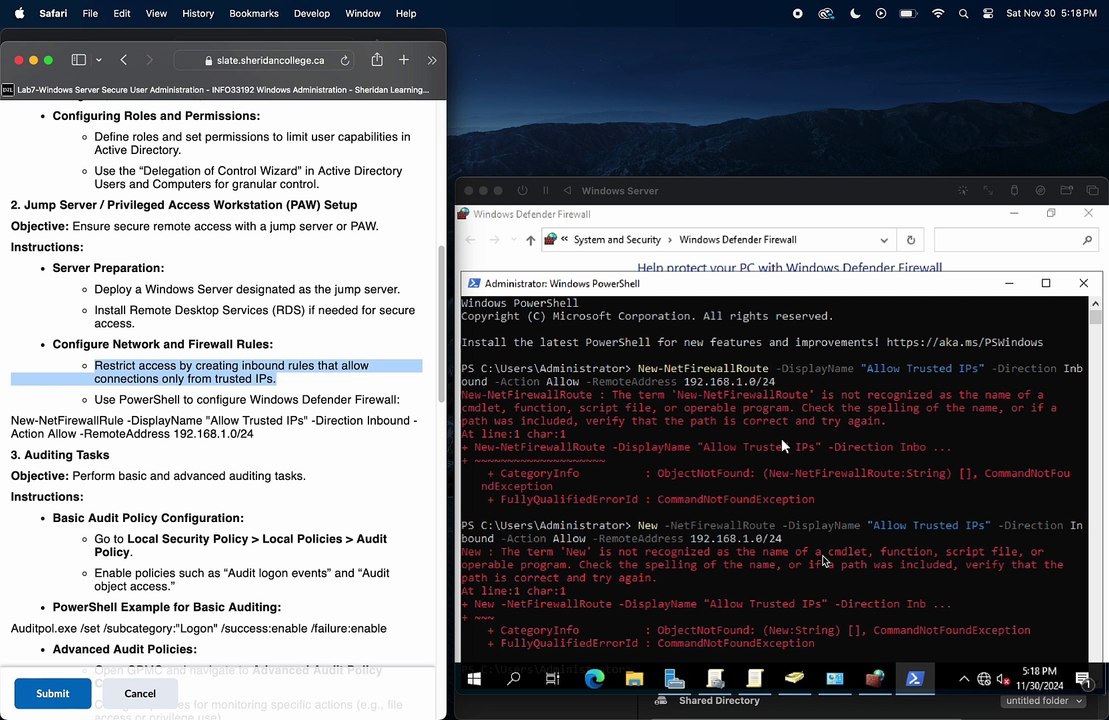Screen dimensions: 1109x720
Task: Open battery status menu
Action: [908, 13]
